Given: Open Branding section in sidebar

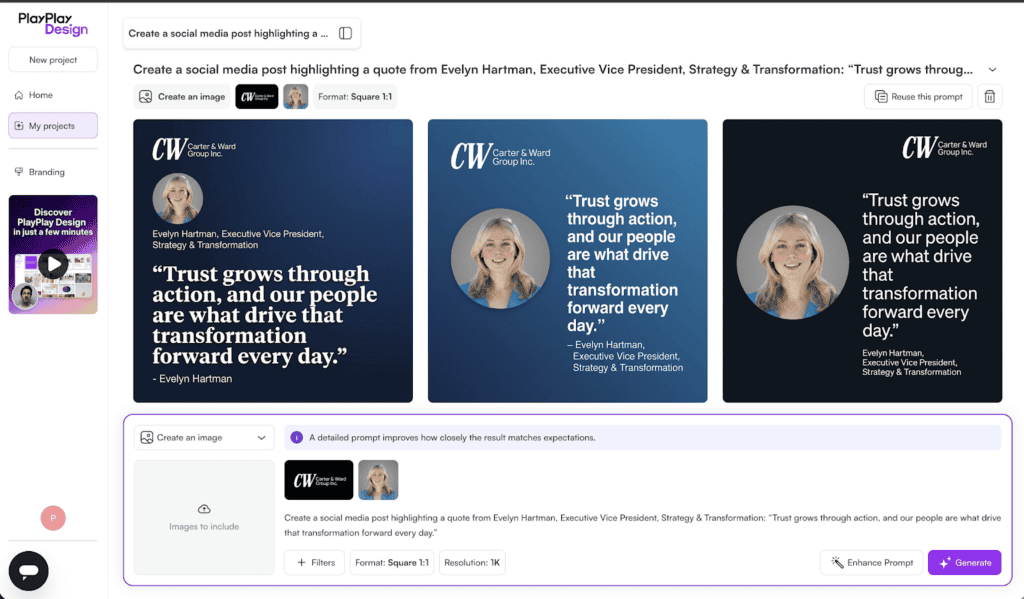Looking at the screenshot, I should [x=46, y=172].
